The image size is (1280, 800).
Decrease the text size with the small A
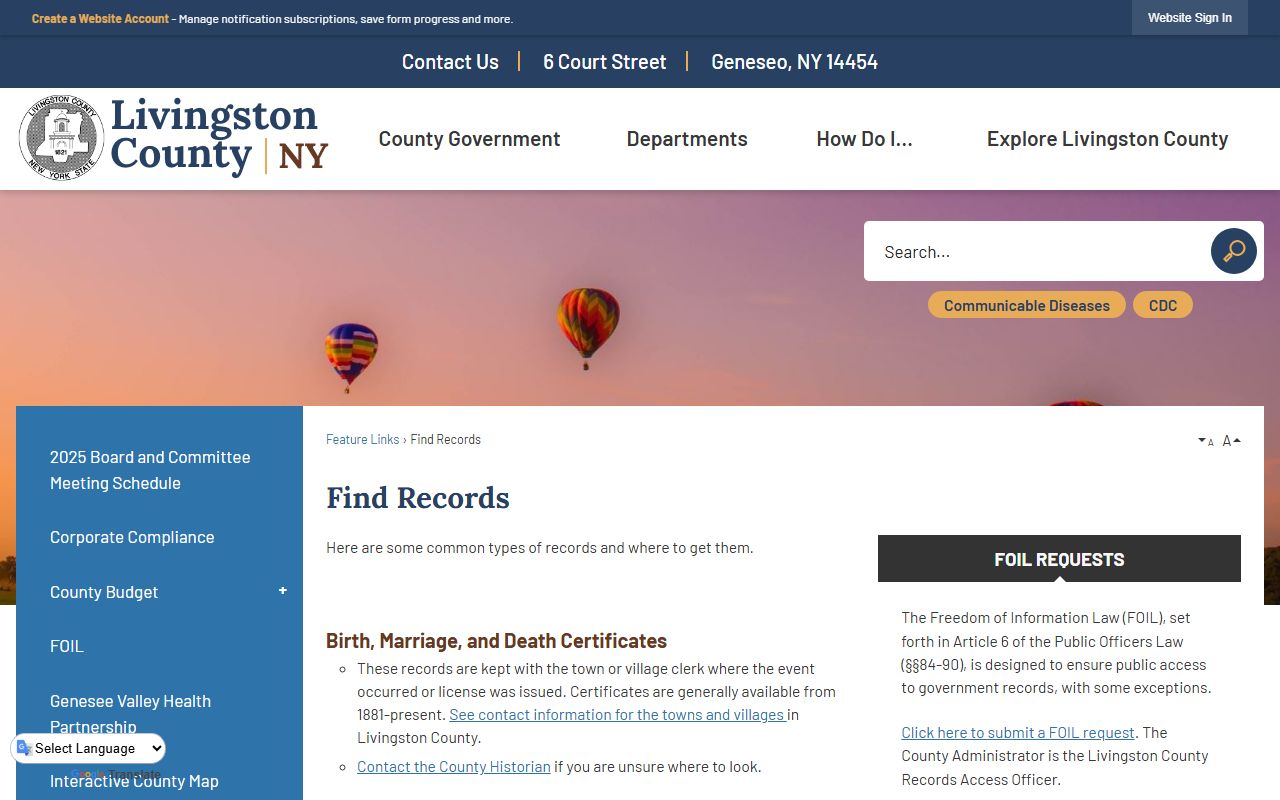click(1205, 441)
